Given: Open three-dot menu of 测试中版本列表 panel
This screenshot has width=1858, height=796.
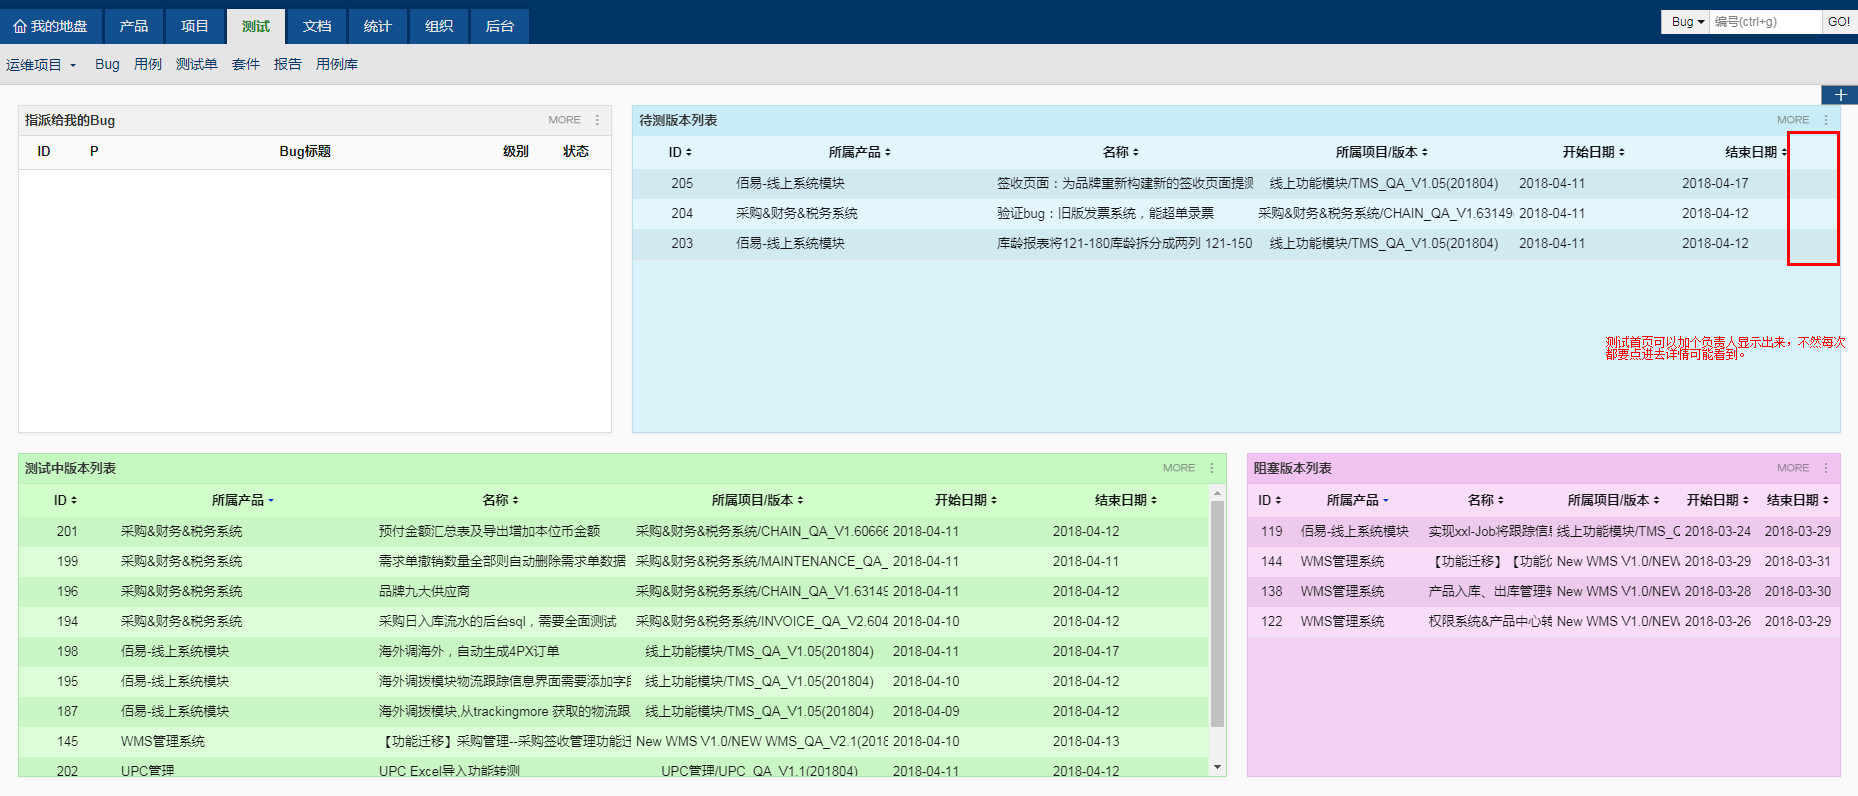Looking at the screenshot, I should [1212, 468].
